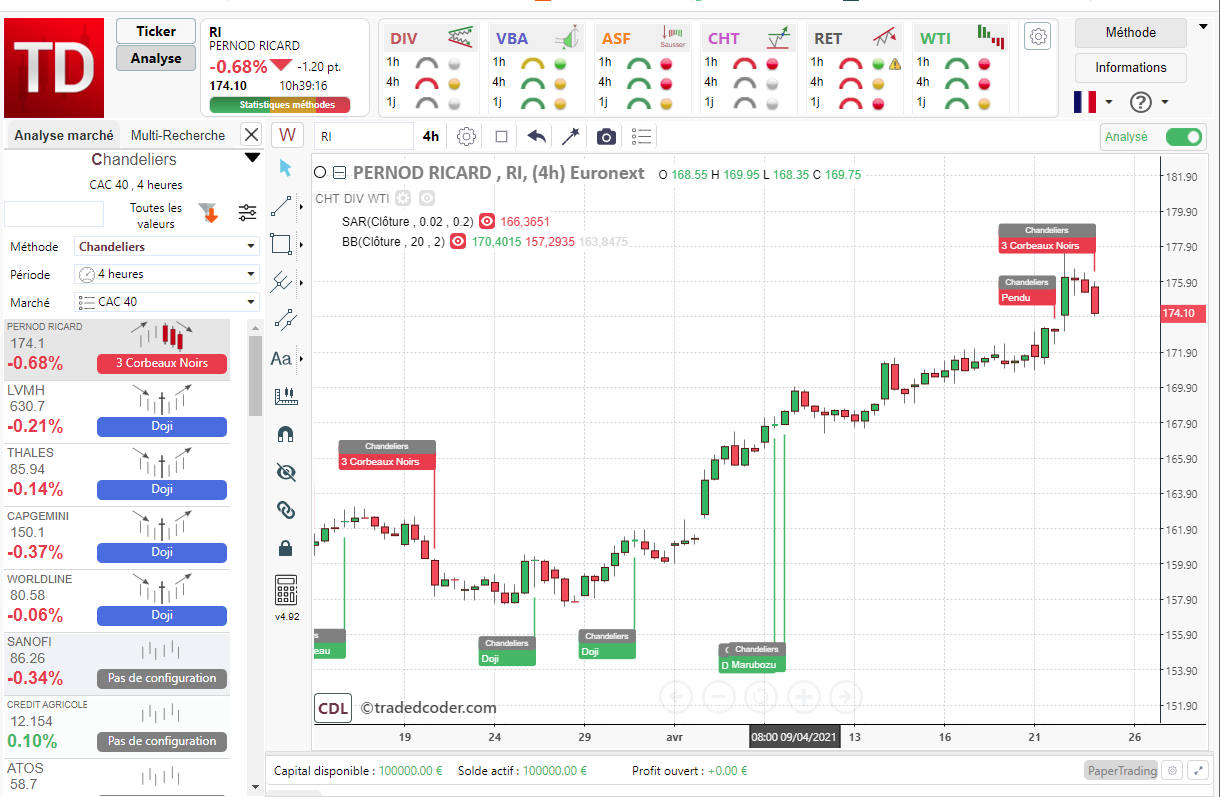Switch to the Multi-Recherche tab

coord(178,135)
